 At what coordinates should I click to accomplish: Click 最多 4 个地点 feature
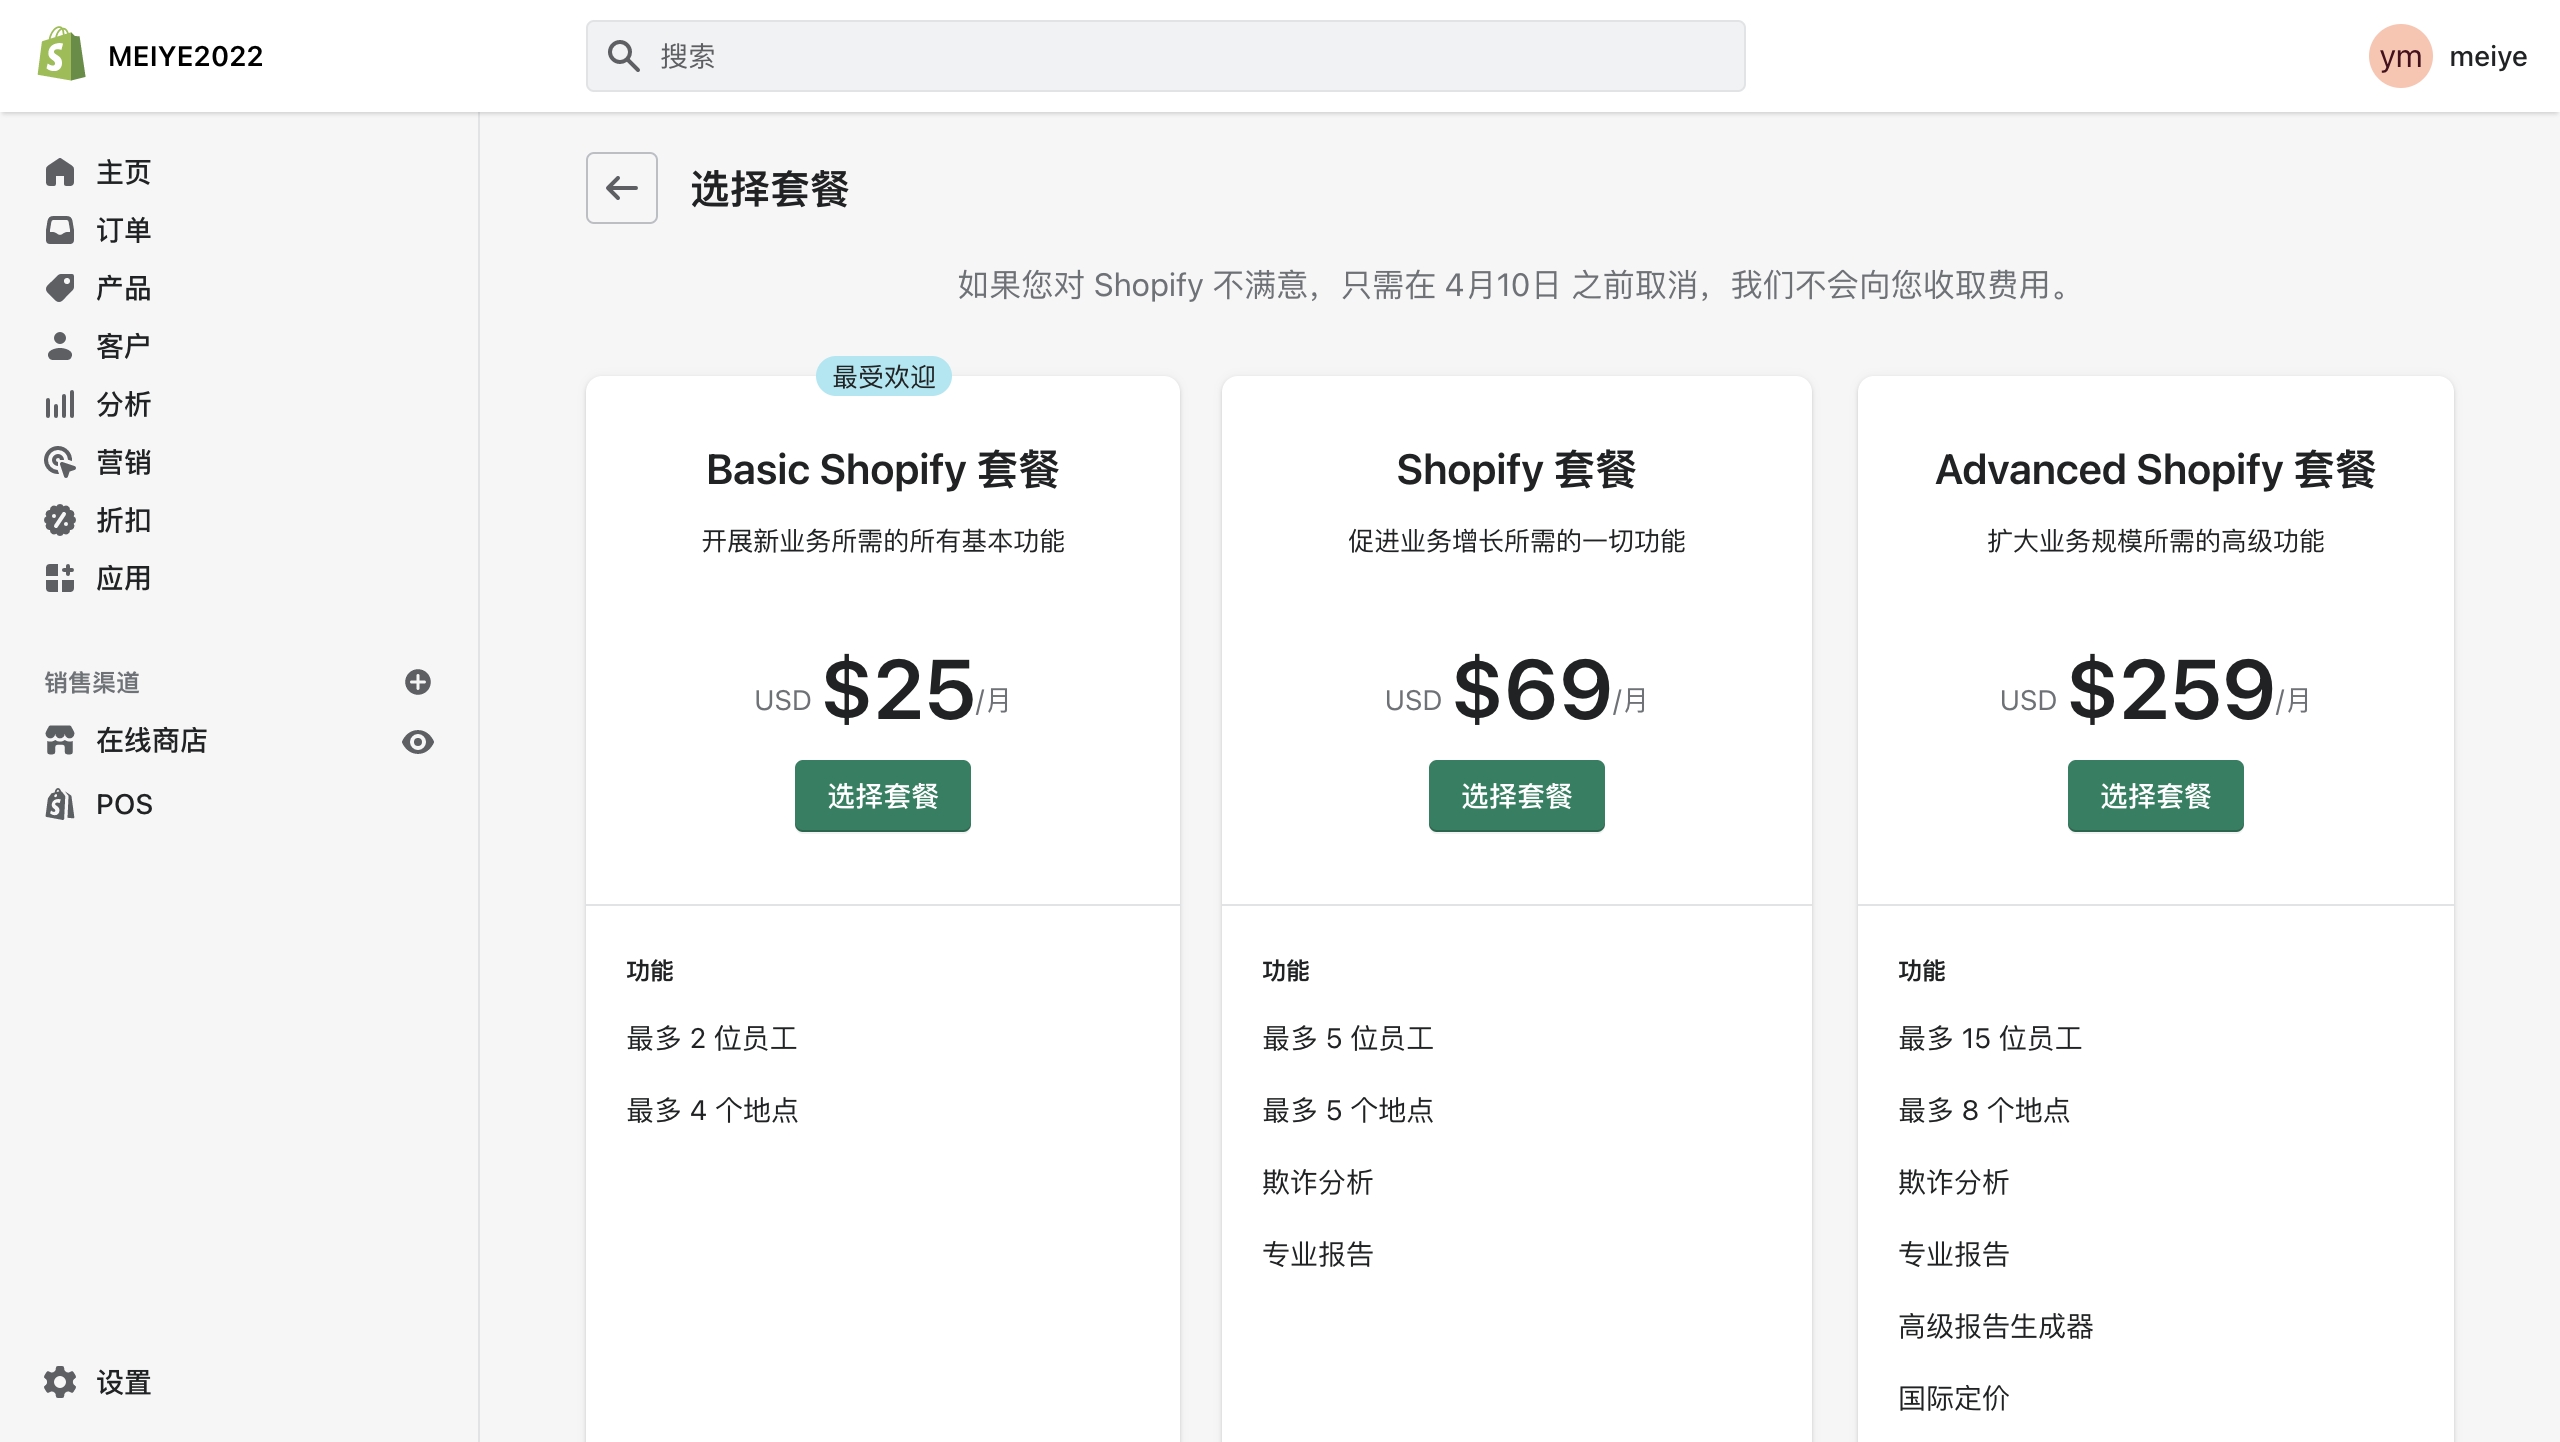(x=712, y=1111)
